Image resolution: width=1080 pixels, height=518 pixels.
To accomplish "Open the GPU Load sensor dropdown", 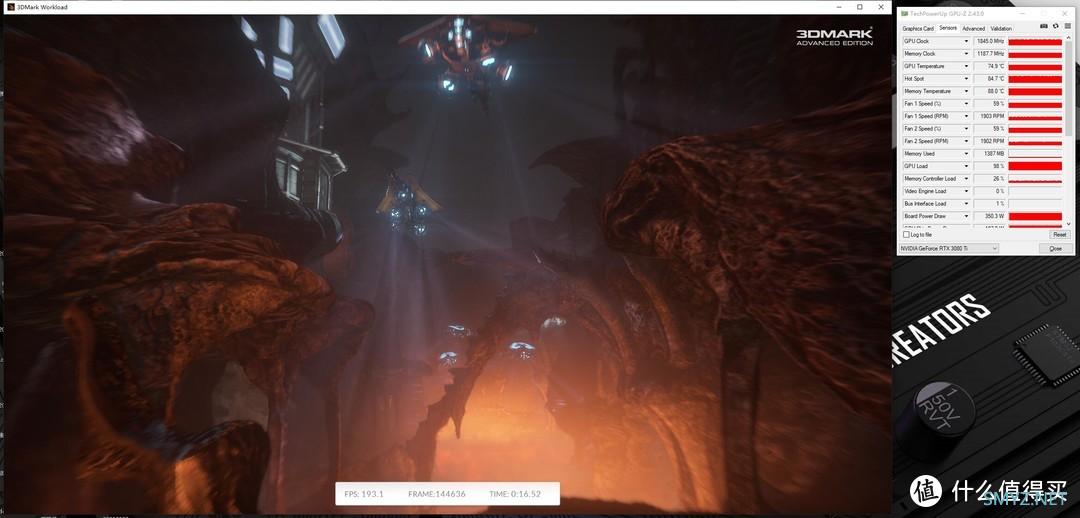I will (x=966, y=166).
